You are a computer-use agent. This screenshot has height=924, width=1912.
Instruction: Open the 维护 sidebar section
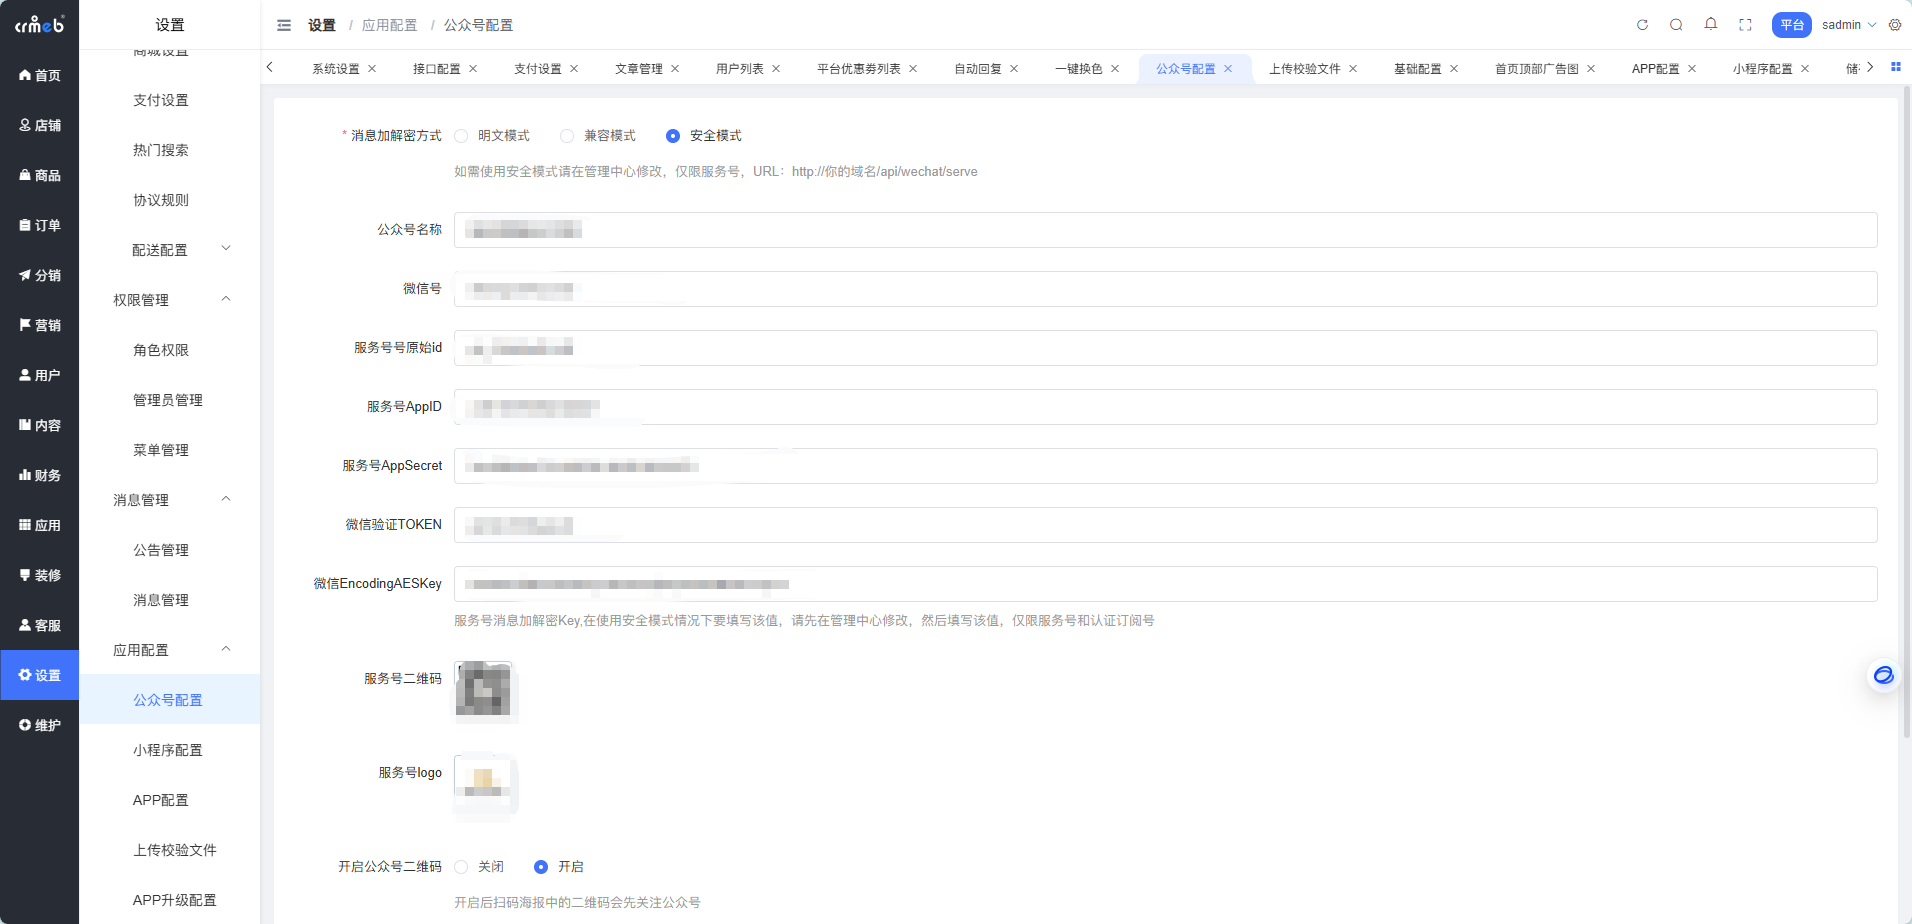40,725
